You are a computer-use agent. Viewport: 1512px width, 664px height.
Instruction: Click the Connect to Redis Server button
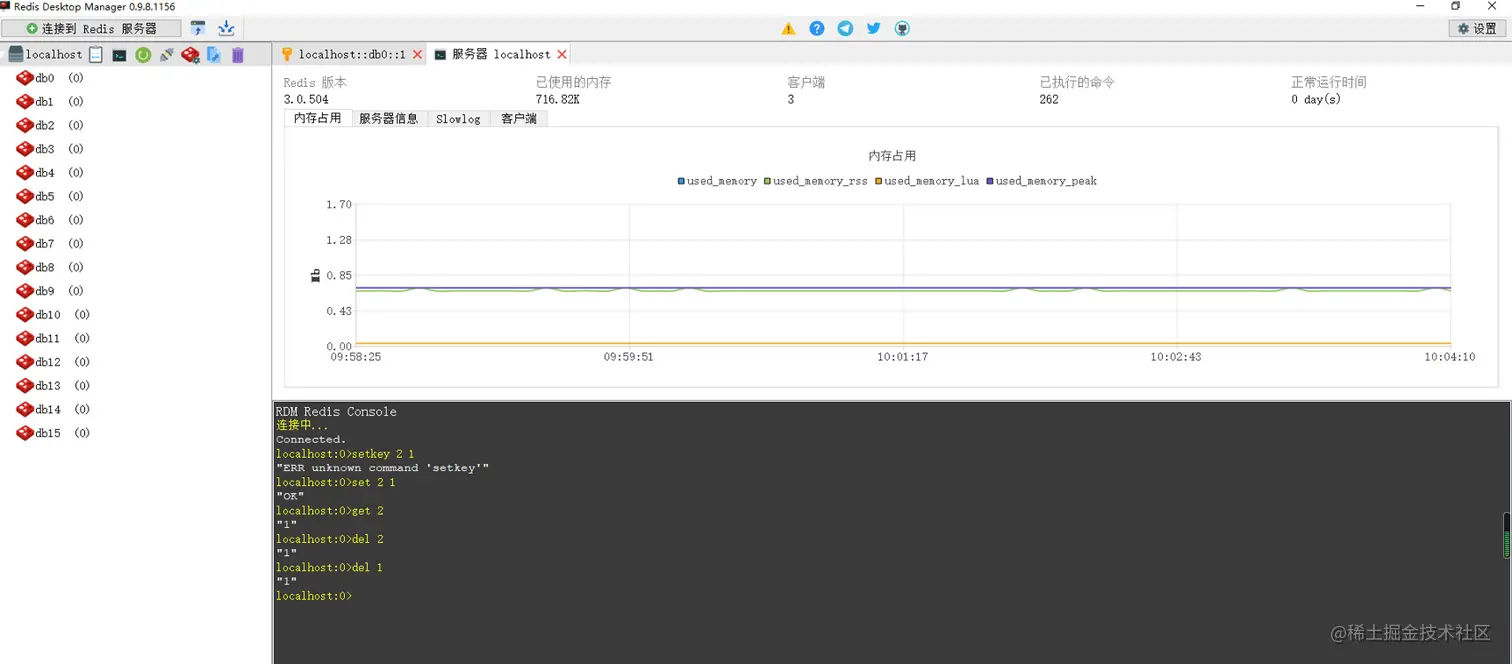coord(91,29)
